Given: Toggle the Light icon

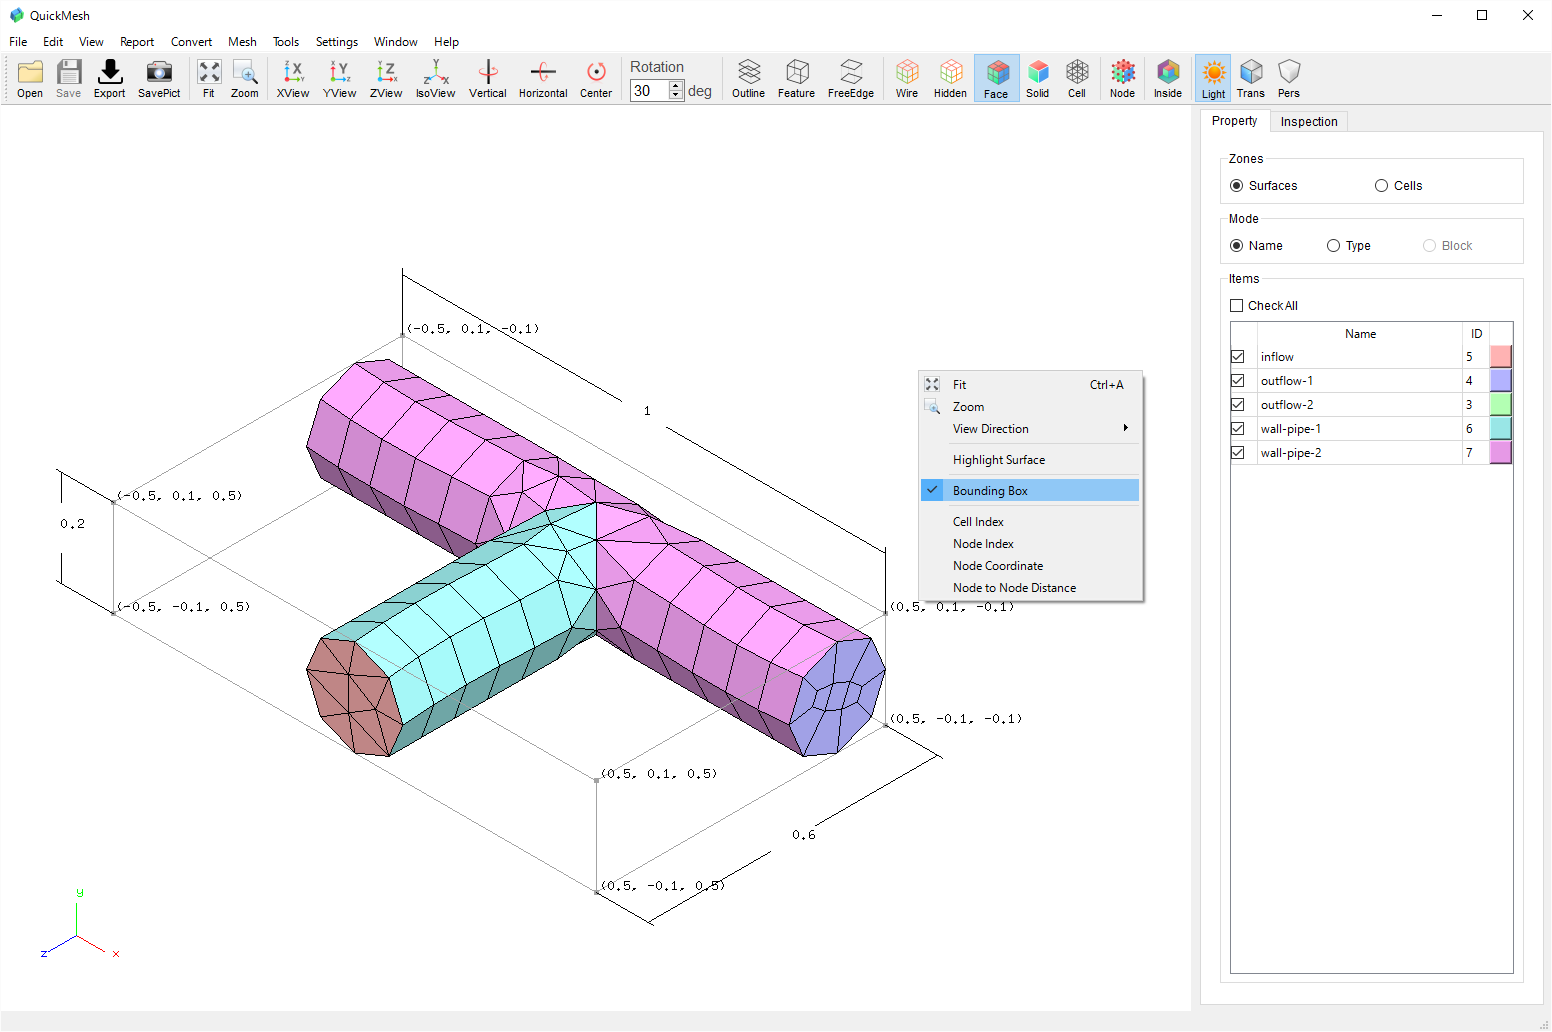Looking at the screenshot, I should point(1214,78).
